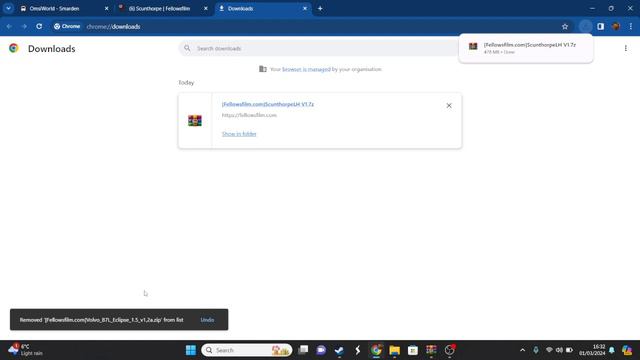Open the Downloads page more actions menu
This screenshot has height=360, width=640.
coord(625,48)
